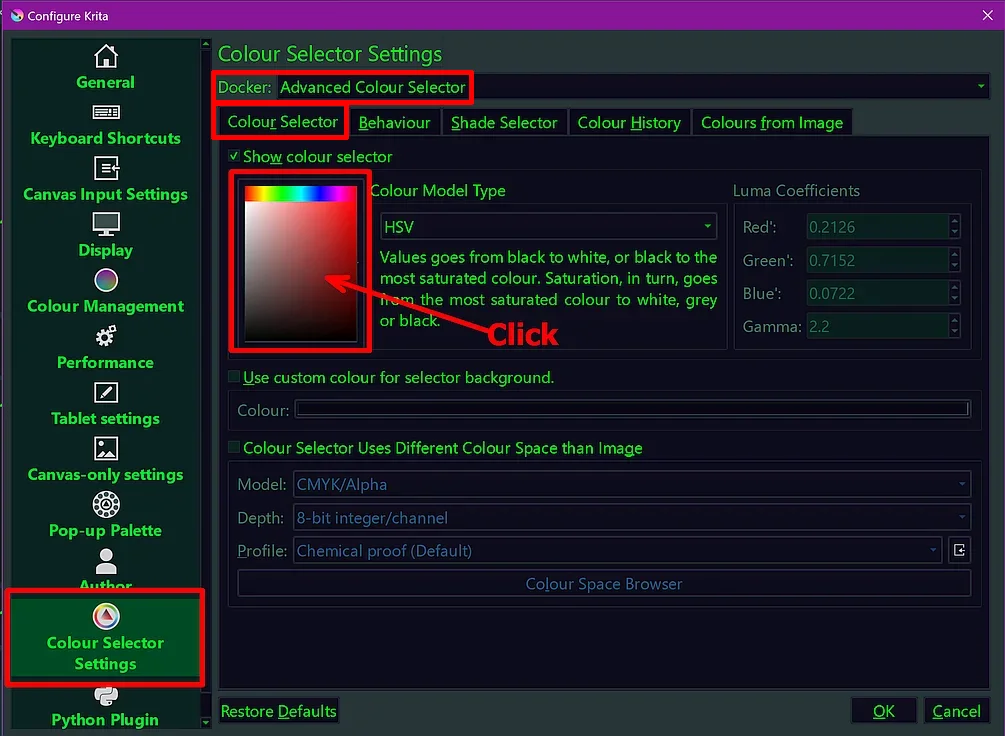Enable Colour Selector Uses Different Colour Space

point(234,447)
